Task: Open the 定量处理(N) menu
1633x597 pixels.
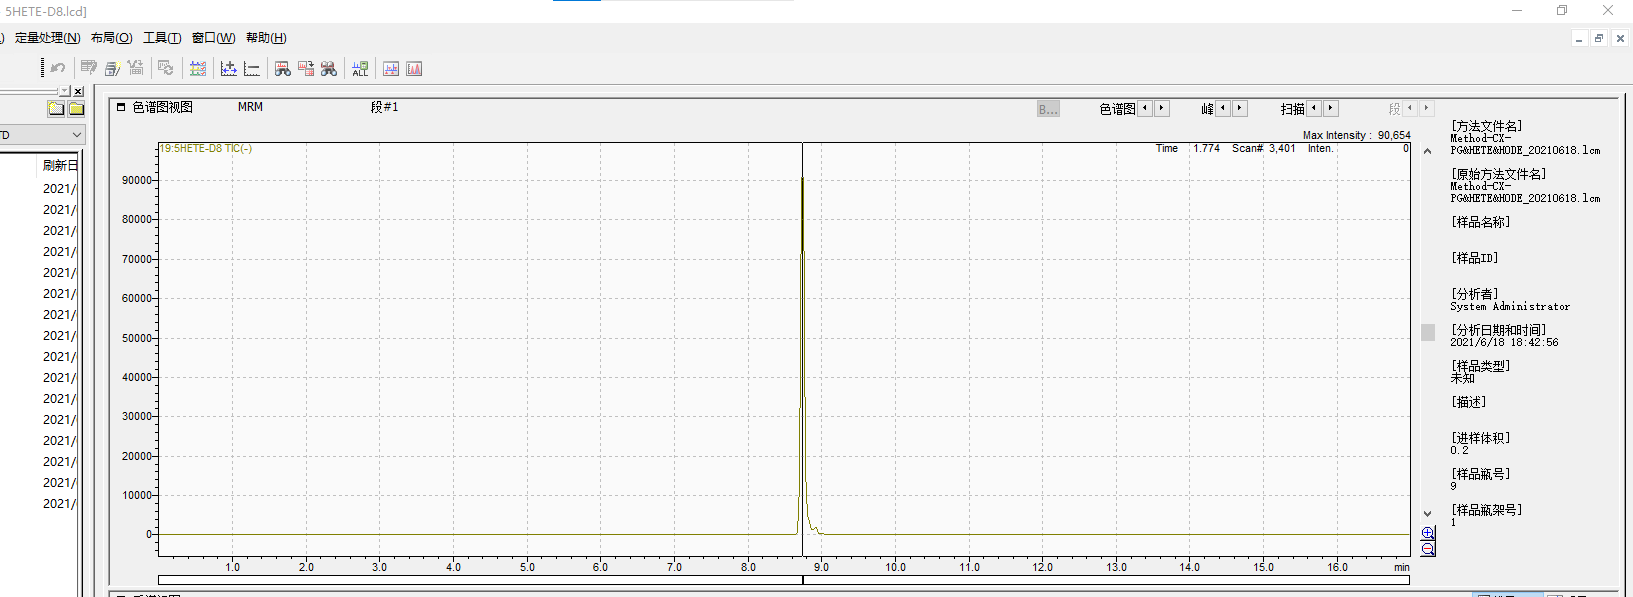Action: [x=47, y=38]
